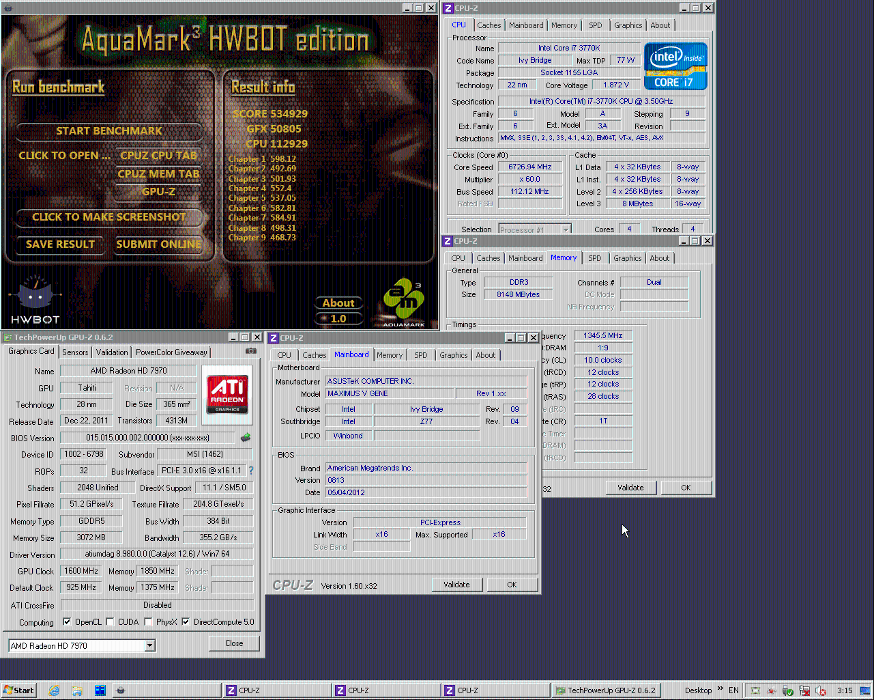Click the CPU-Z Z icon in top CPU window titlebar
The height and width of the screenshot is (700, 874).
click(448, 8)
